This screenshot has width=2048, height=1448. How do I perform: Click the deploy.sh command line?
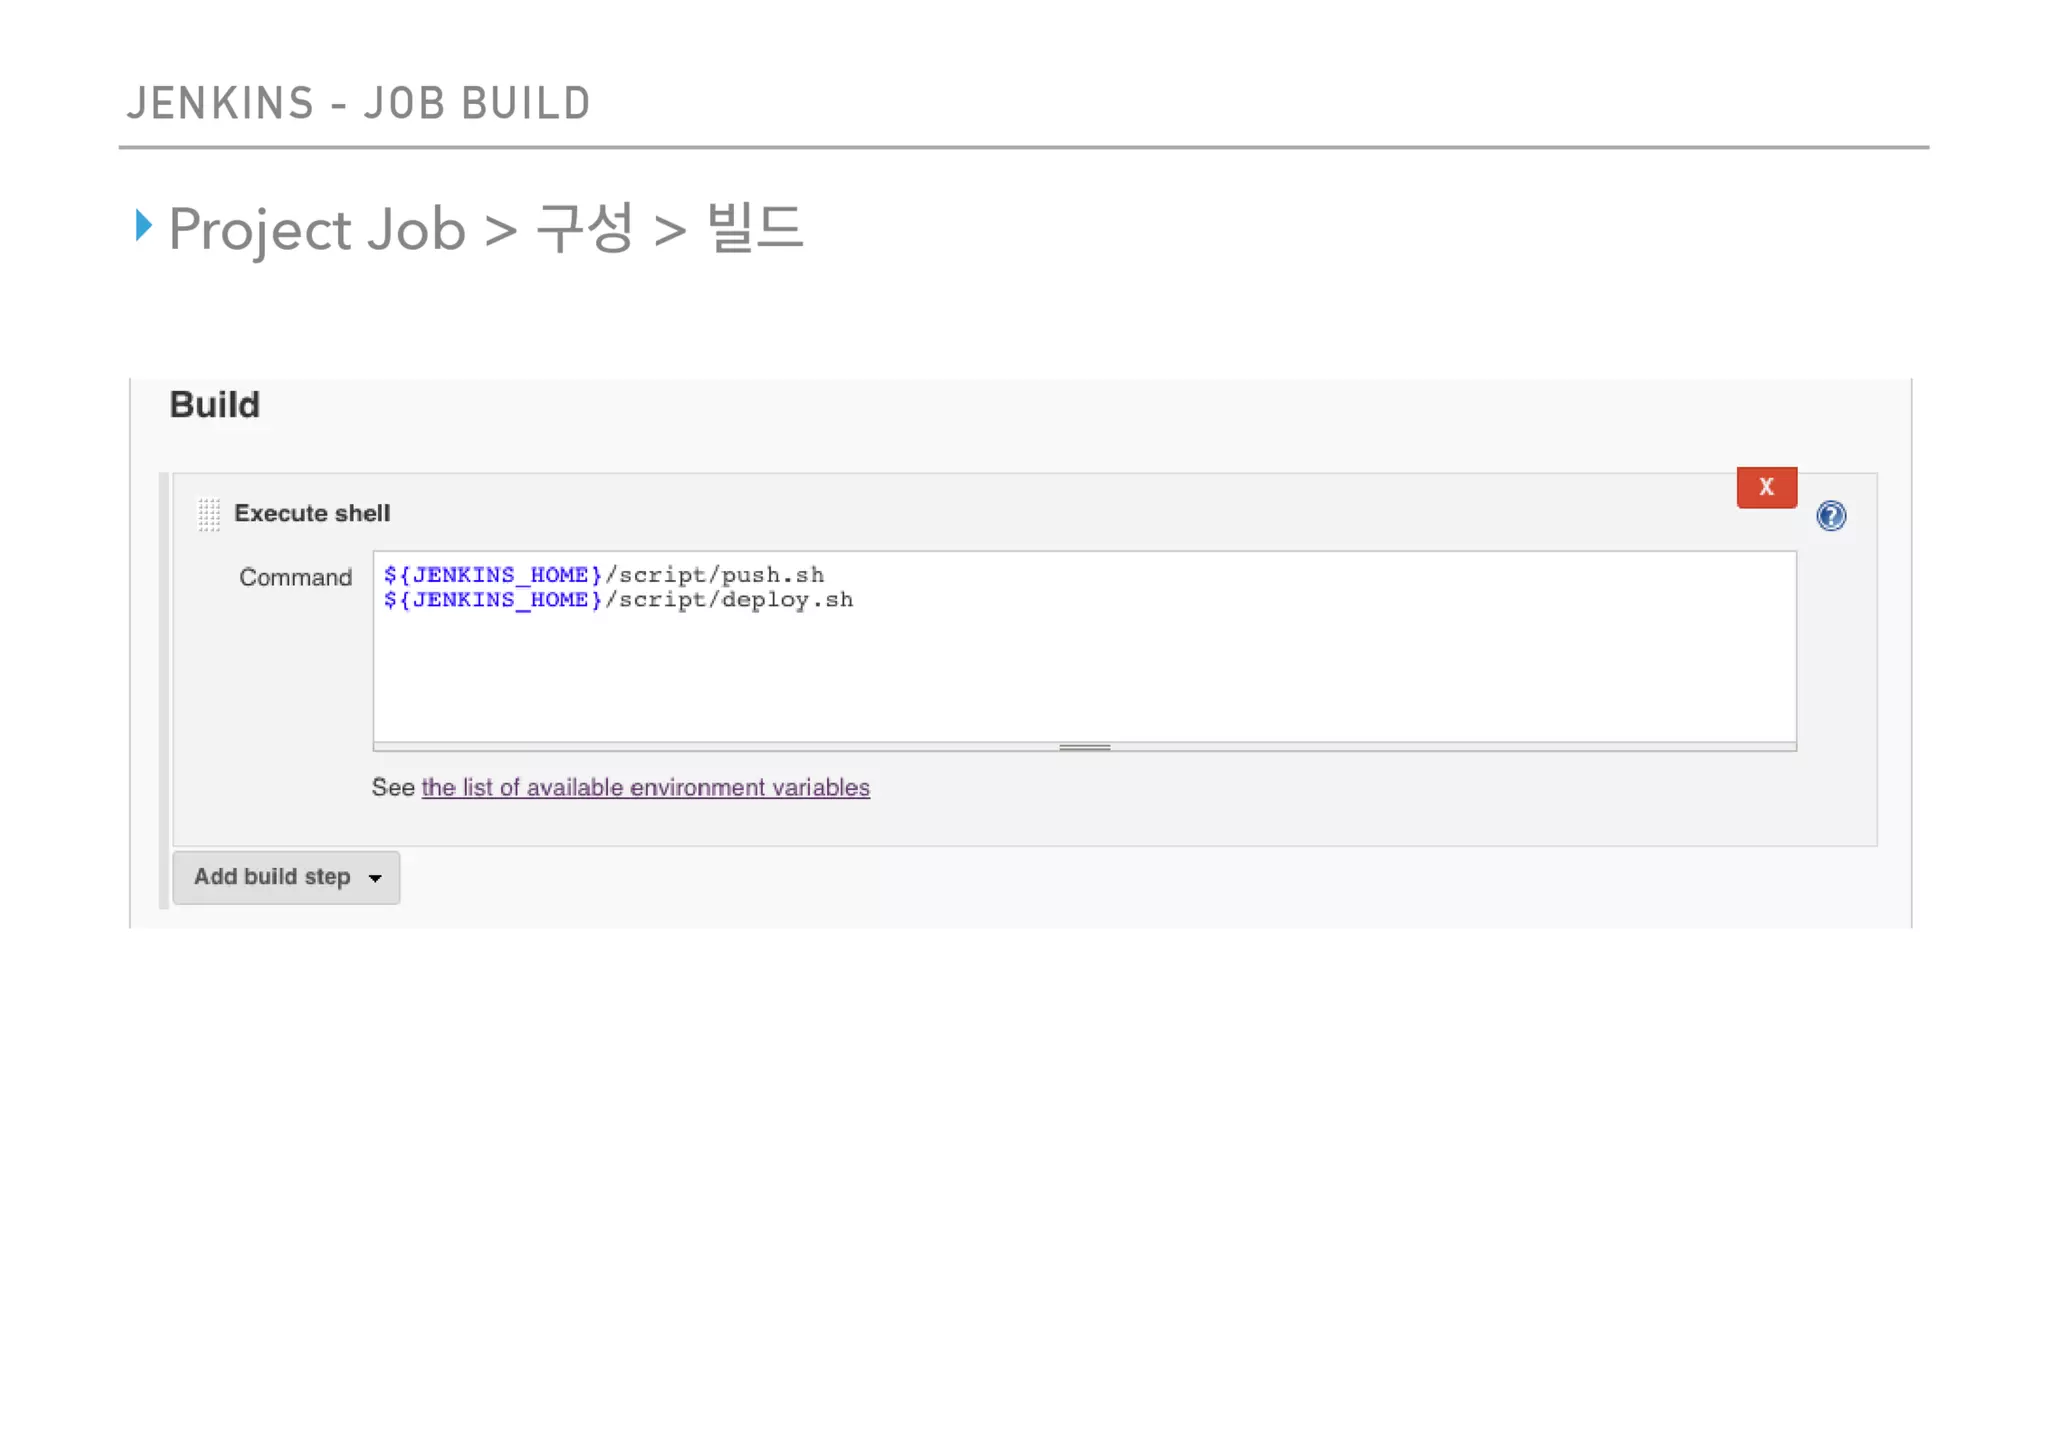point(618,600)
